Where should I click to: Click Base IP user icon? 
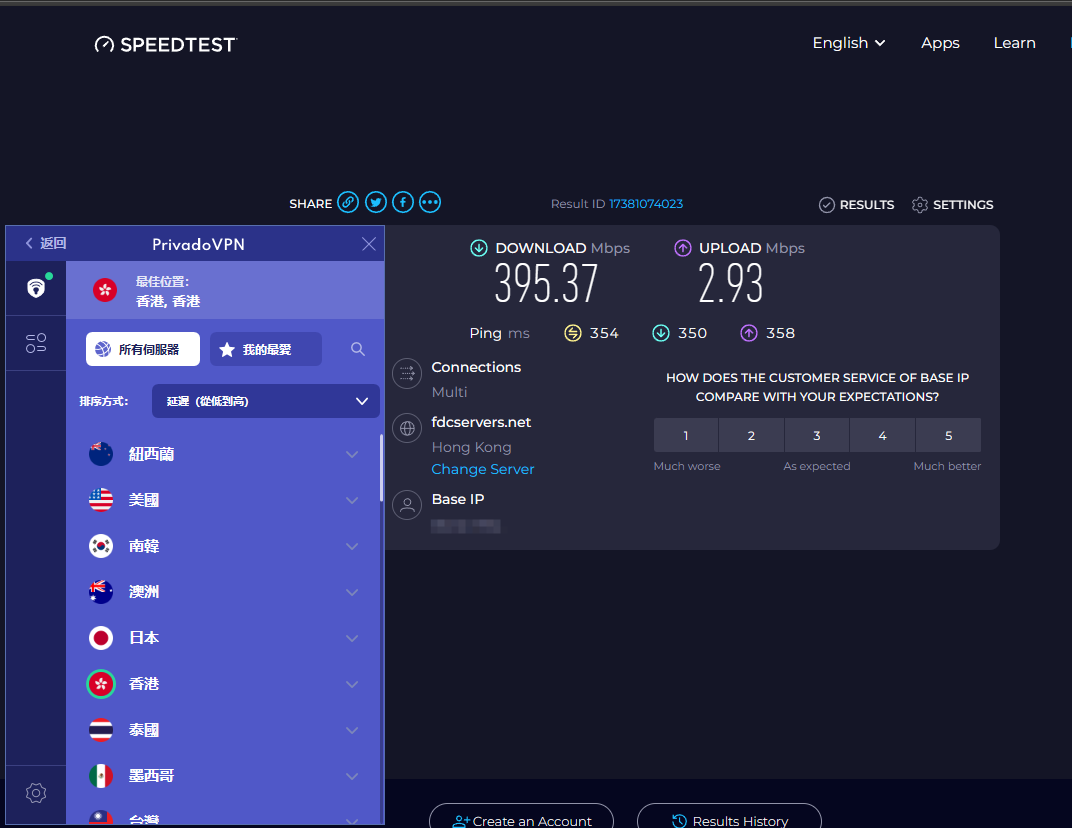click(407, 505)
